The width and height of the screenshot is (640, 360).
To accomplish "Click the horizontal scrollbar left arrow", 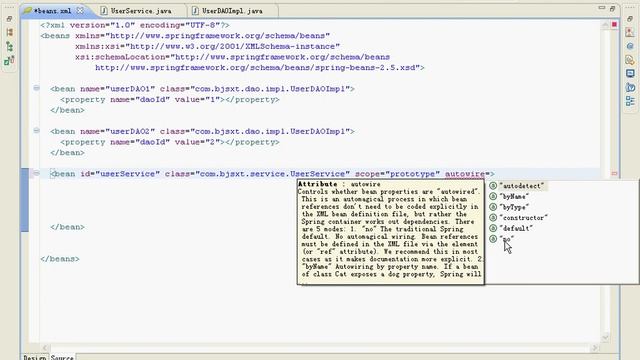I will (x=44, y=348).
